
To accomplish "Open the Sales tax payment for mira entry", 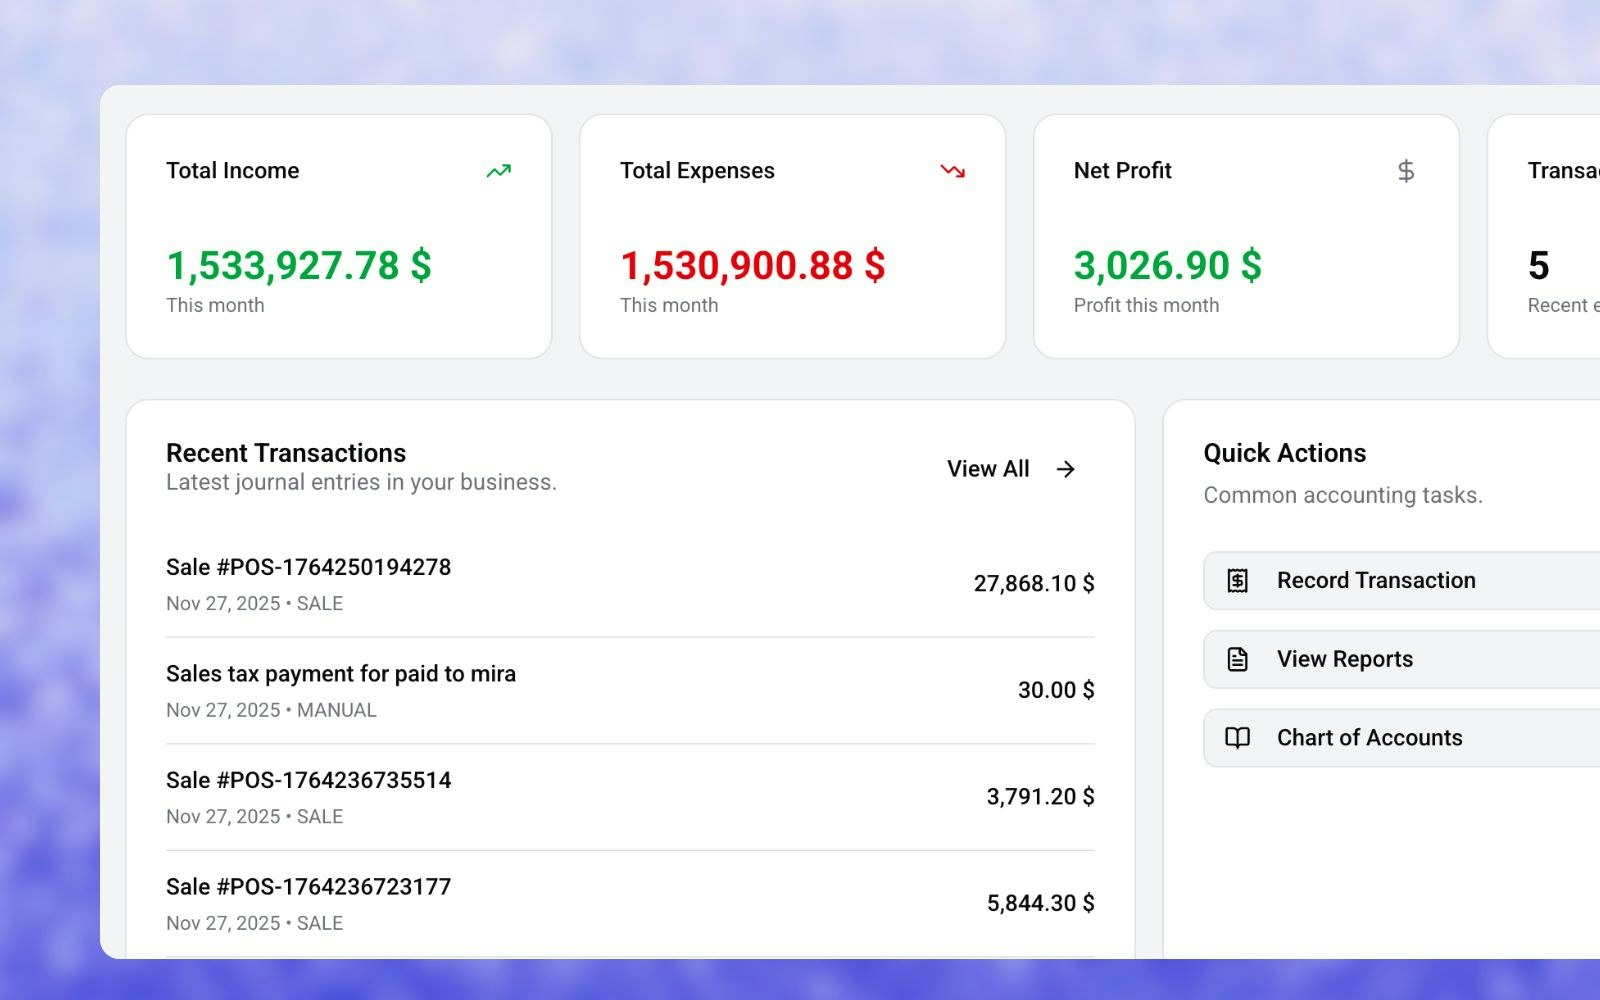I will click(x=630, y=690).
